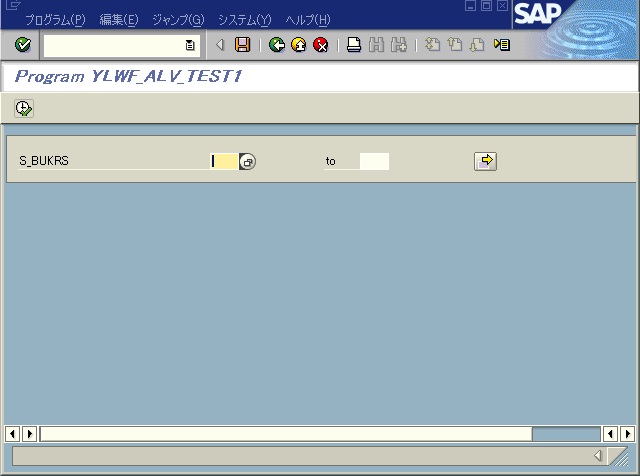
Task: Open the command field history dropdown
Action: (190, 45)
